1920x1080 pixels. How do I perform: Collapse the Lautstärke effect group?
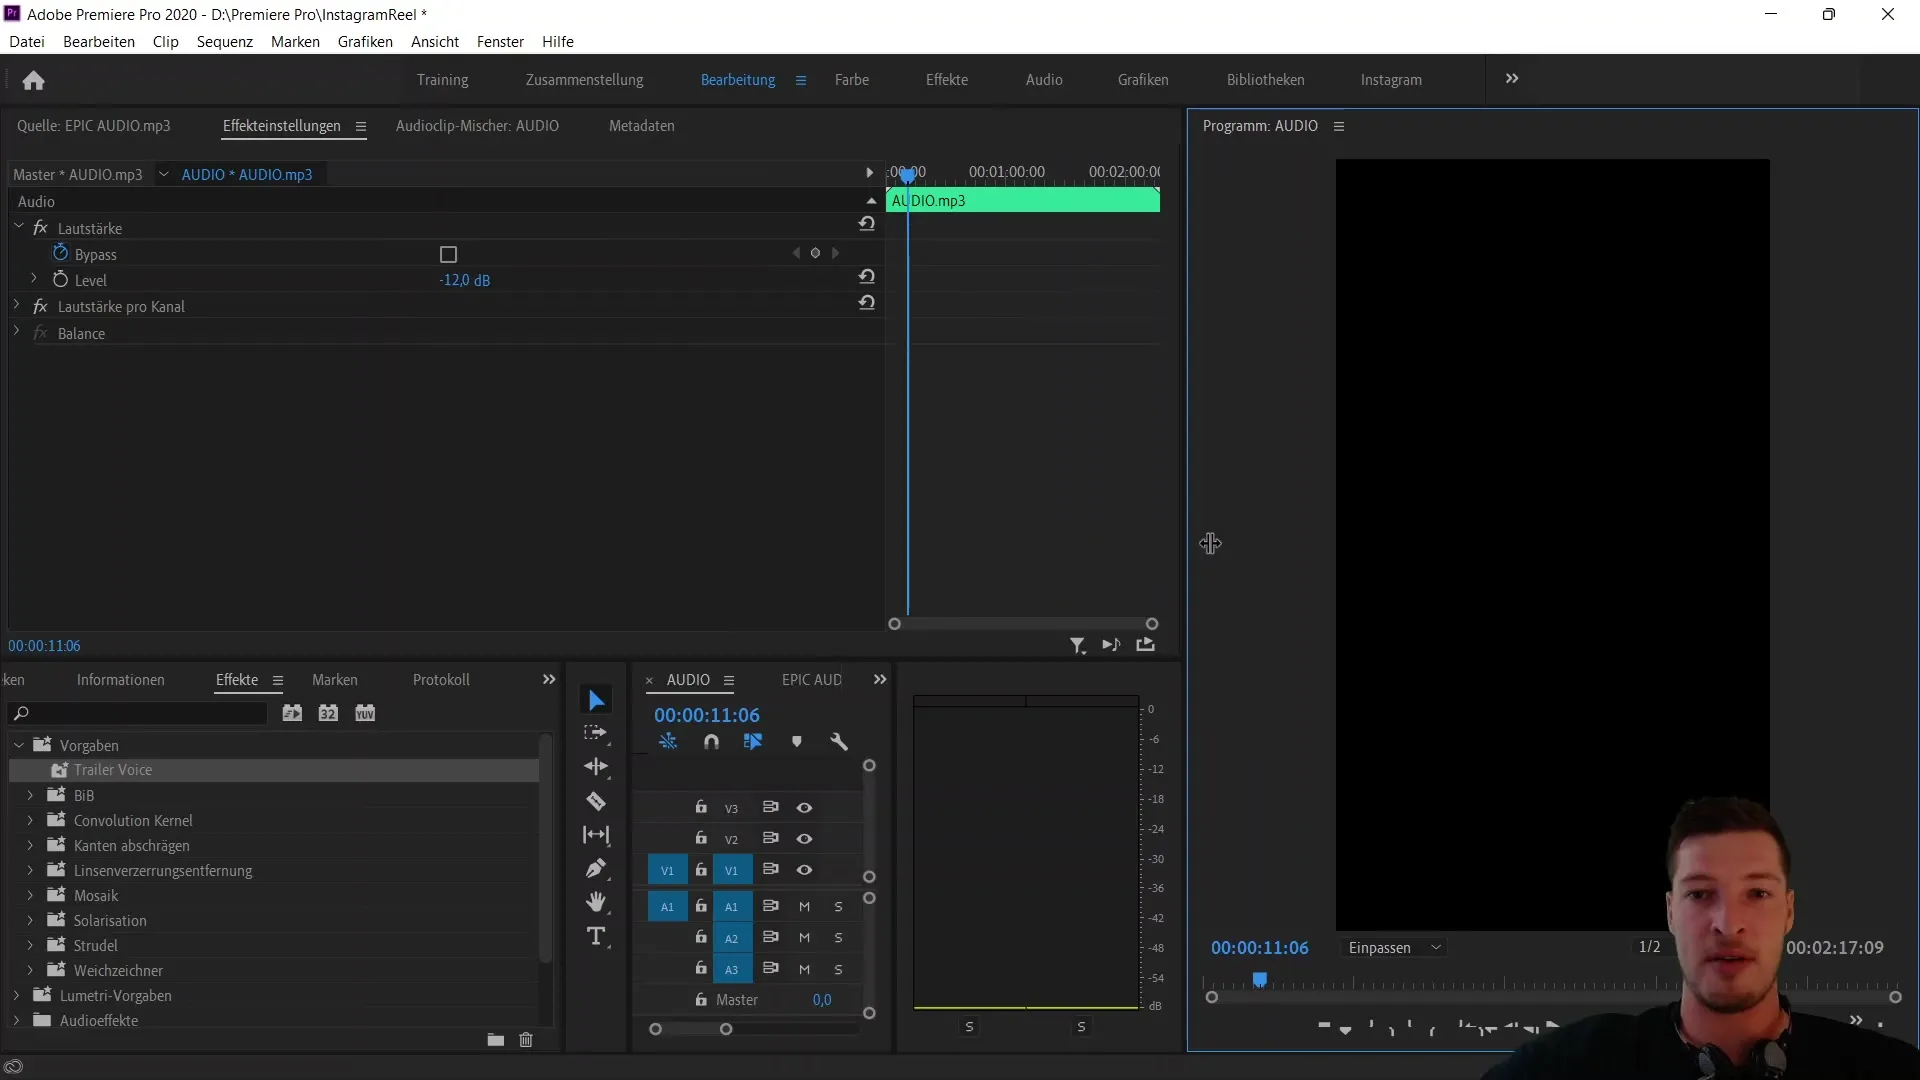18,227
